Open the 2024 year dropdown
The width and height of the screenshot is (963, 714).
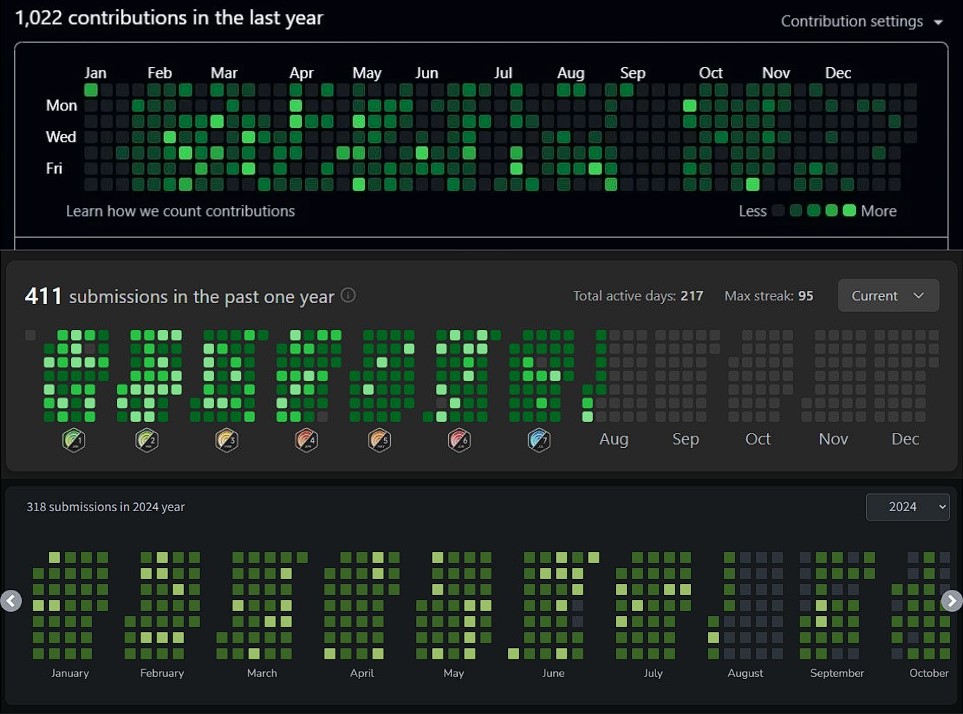coord(908,507)
